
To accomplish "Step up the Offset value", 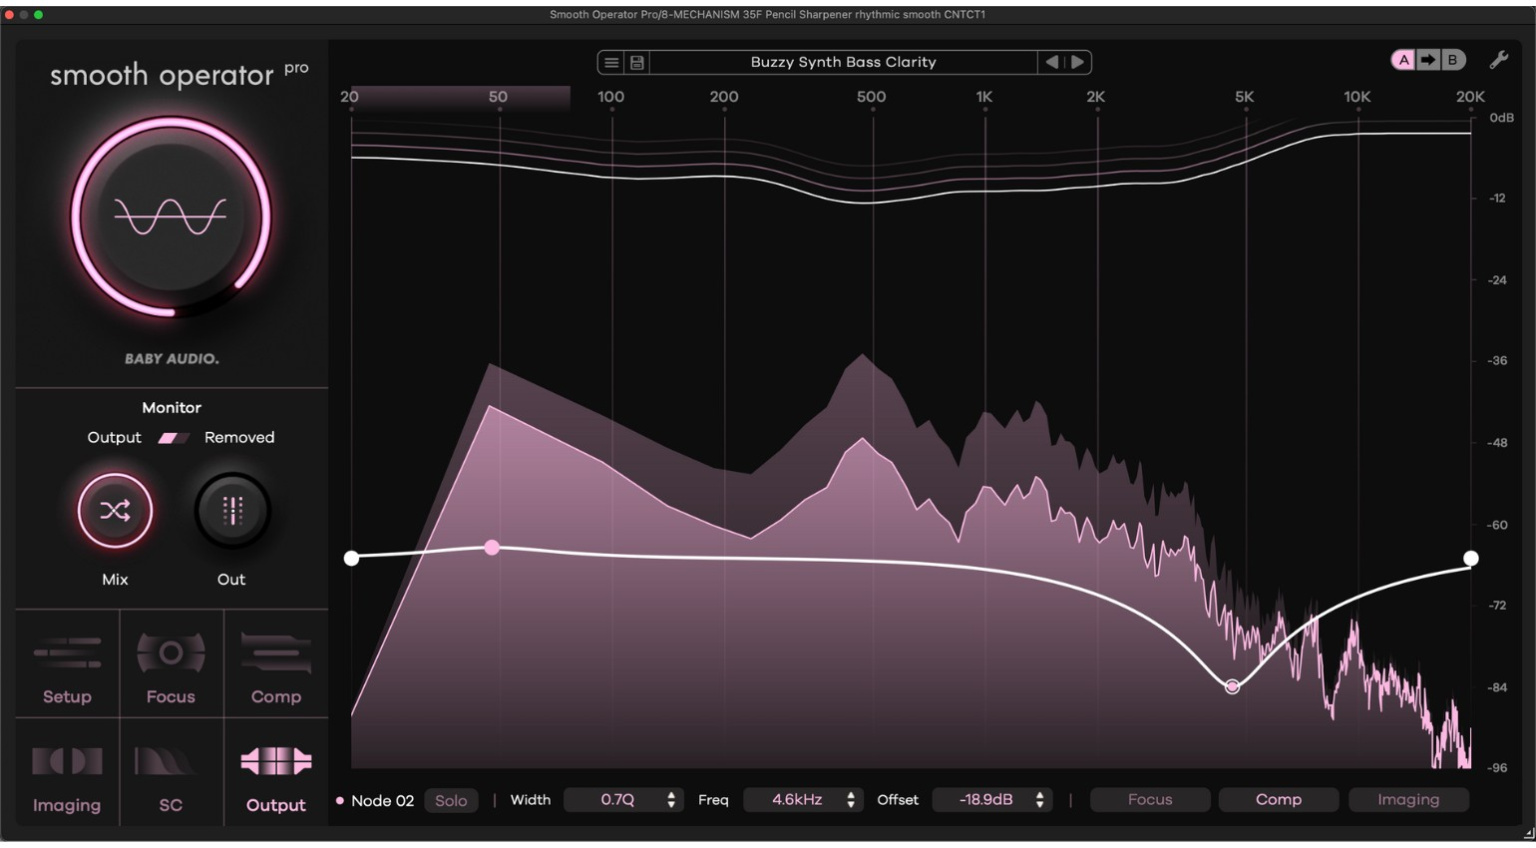I will (1040, 796).
